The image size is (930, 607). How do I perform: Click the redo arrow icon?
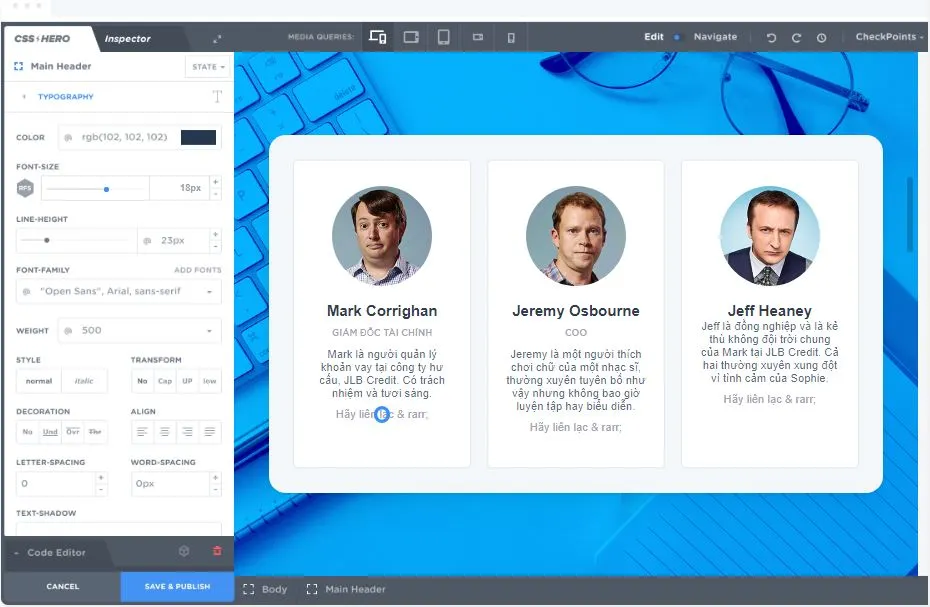[797, 37]
